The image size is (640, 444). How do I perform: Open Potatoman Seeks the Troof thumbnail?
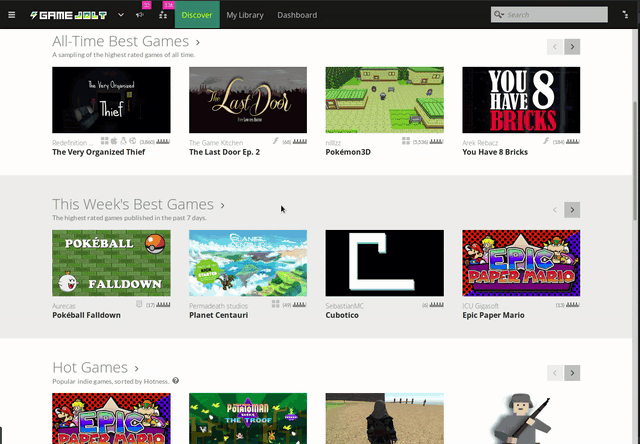click(x=248, y=418)
